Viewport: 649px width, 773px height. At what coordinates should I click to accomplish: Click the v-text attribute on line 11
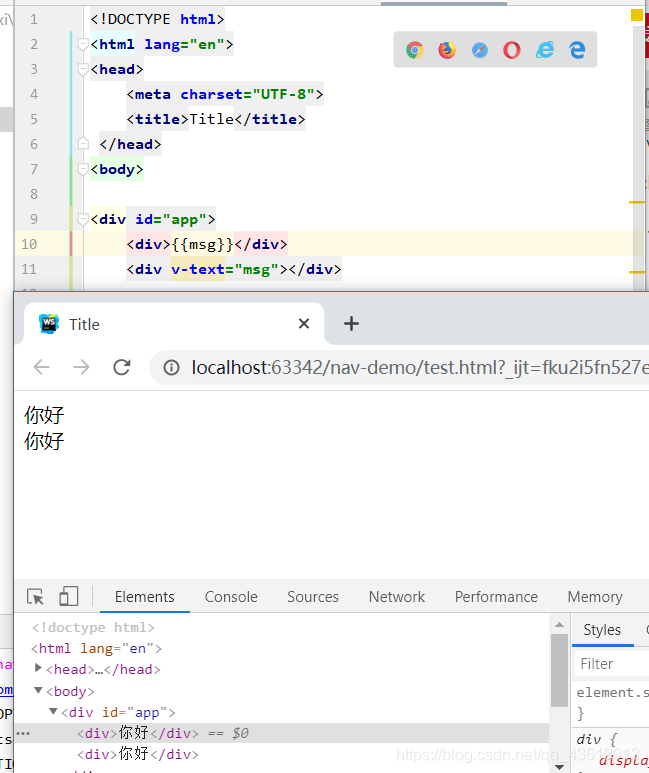(x=198, y=269)
